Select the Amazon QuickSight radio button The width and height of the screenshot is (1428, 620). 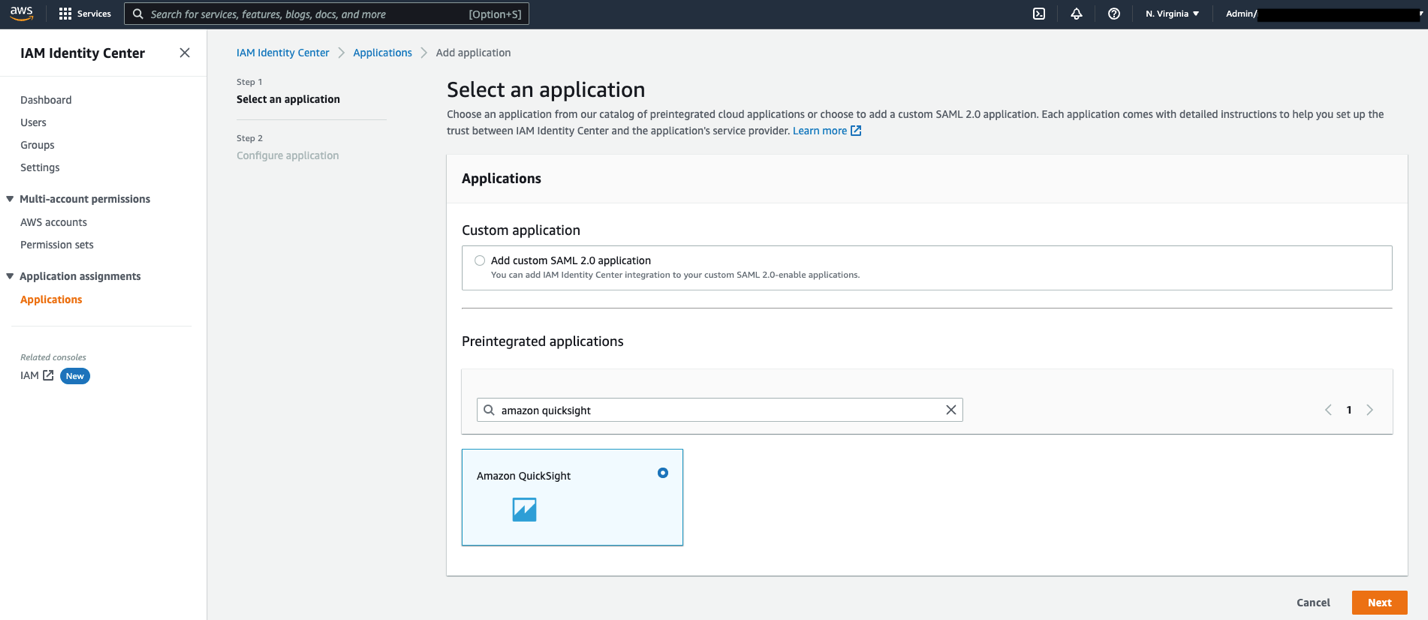[663, 473]
